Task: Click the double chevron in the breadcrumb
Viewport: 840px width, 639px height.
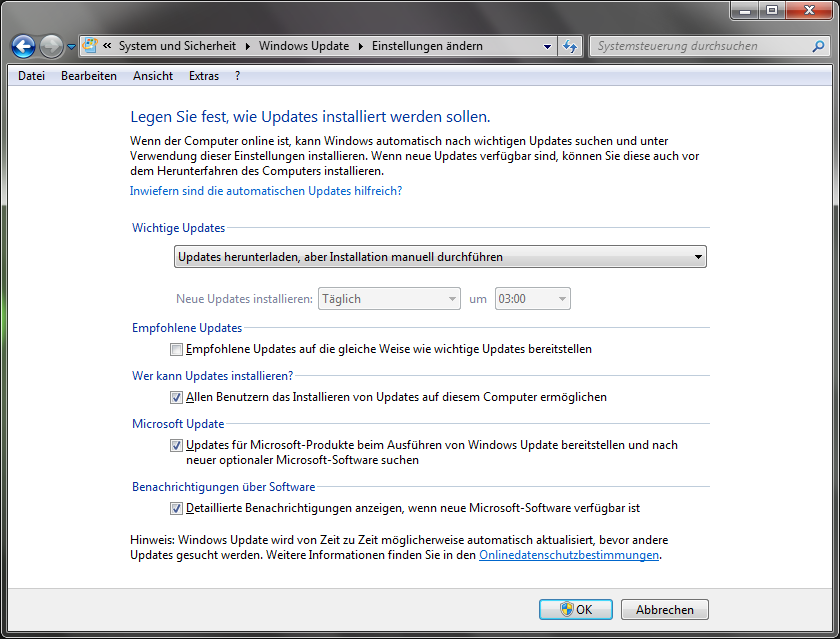Action: 107,46
